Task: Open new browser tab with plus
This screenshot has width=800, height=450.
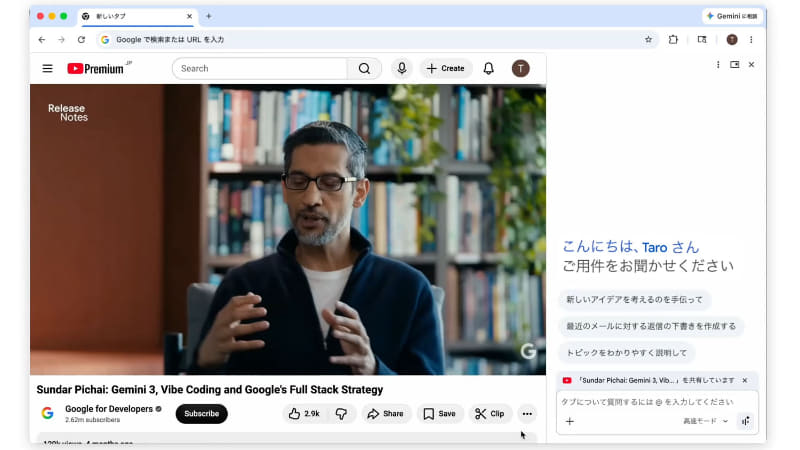Action: coord(209,16)
